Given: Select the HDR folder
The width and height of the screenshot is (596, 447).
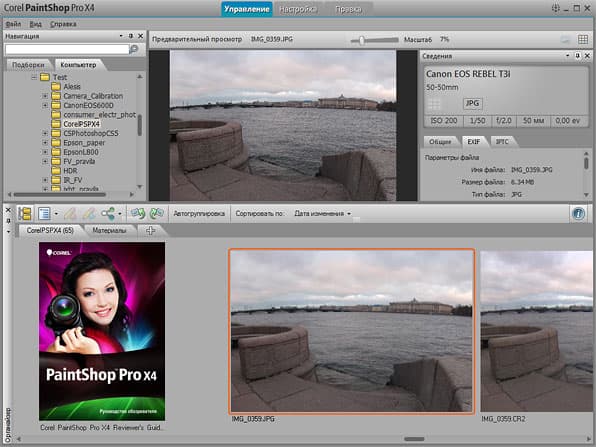Looking at the screenshot, I should coord(70,171).
